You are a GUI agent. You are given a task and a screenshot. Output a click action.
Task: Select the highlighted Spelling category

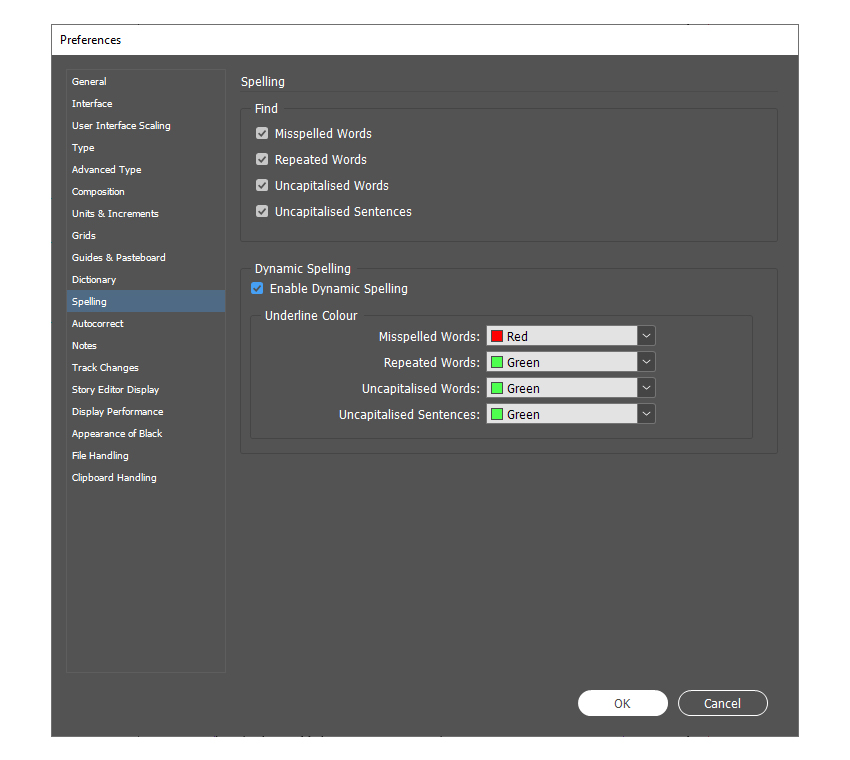[x=146, y=301]
